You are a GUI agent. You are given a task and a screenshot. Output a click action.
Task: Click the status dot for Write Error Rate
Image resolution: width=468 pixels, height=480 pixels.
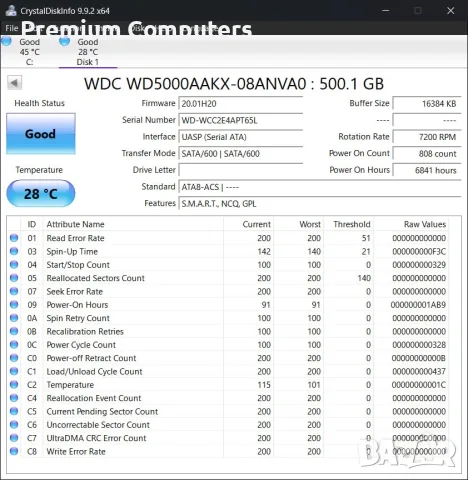tap(14, 451)
